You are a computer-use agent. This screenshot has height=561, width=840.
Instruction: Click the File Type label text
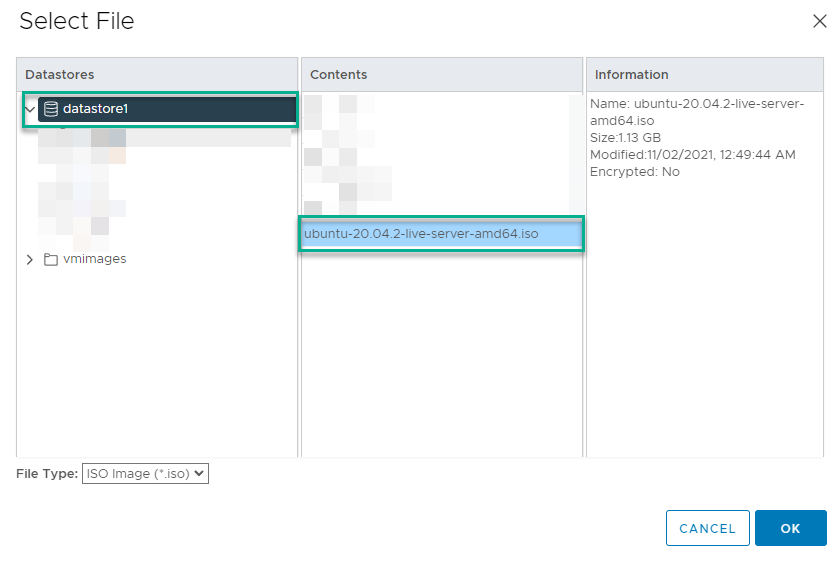click(46, 474)
